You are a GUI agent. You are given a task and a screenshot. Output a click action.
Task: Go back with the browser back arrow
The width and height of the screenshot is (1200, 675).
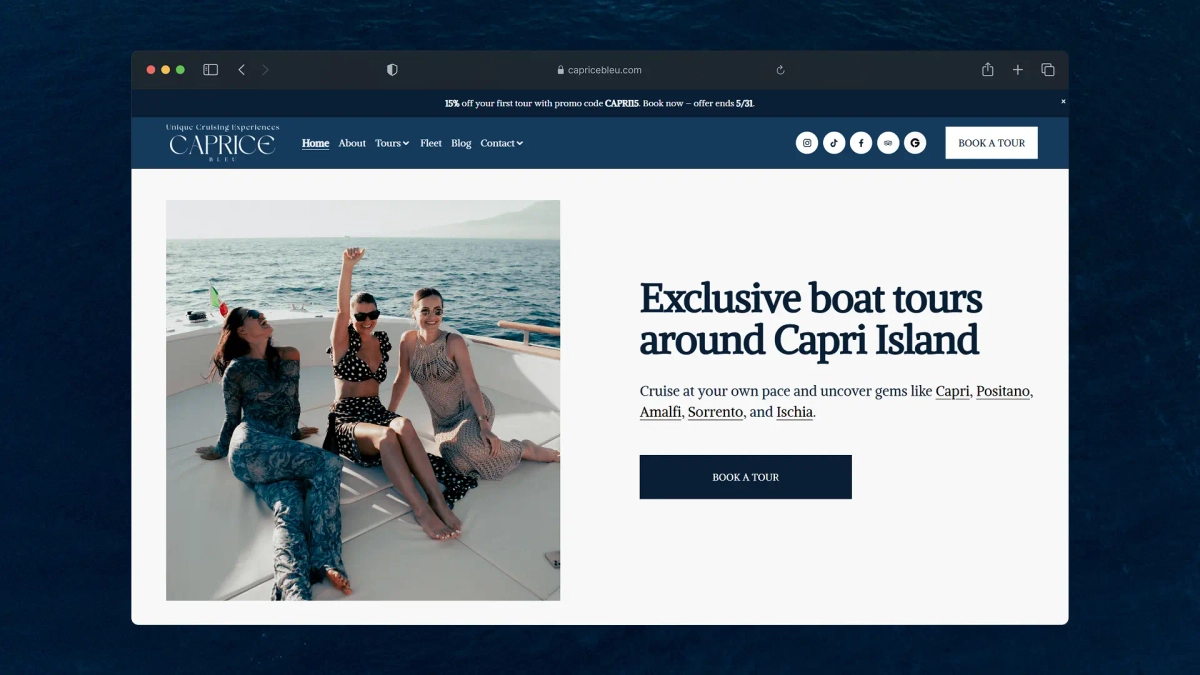pyautogui.click(x=241, y=70)
